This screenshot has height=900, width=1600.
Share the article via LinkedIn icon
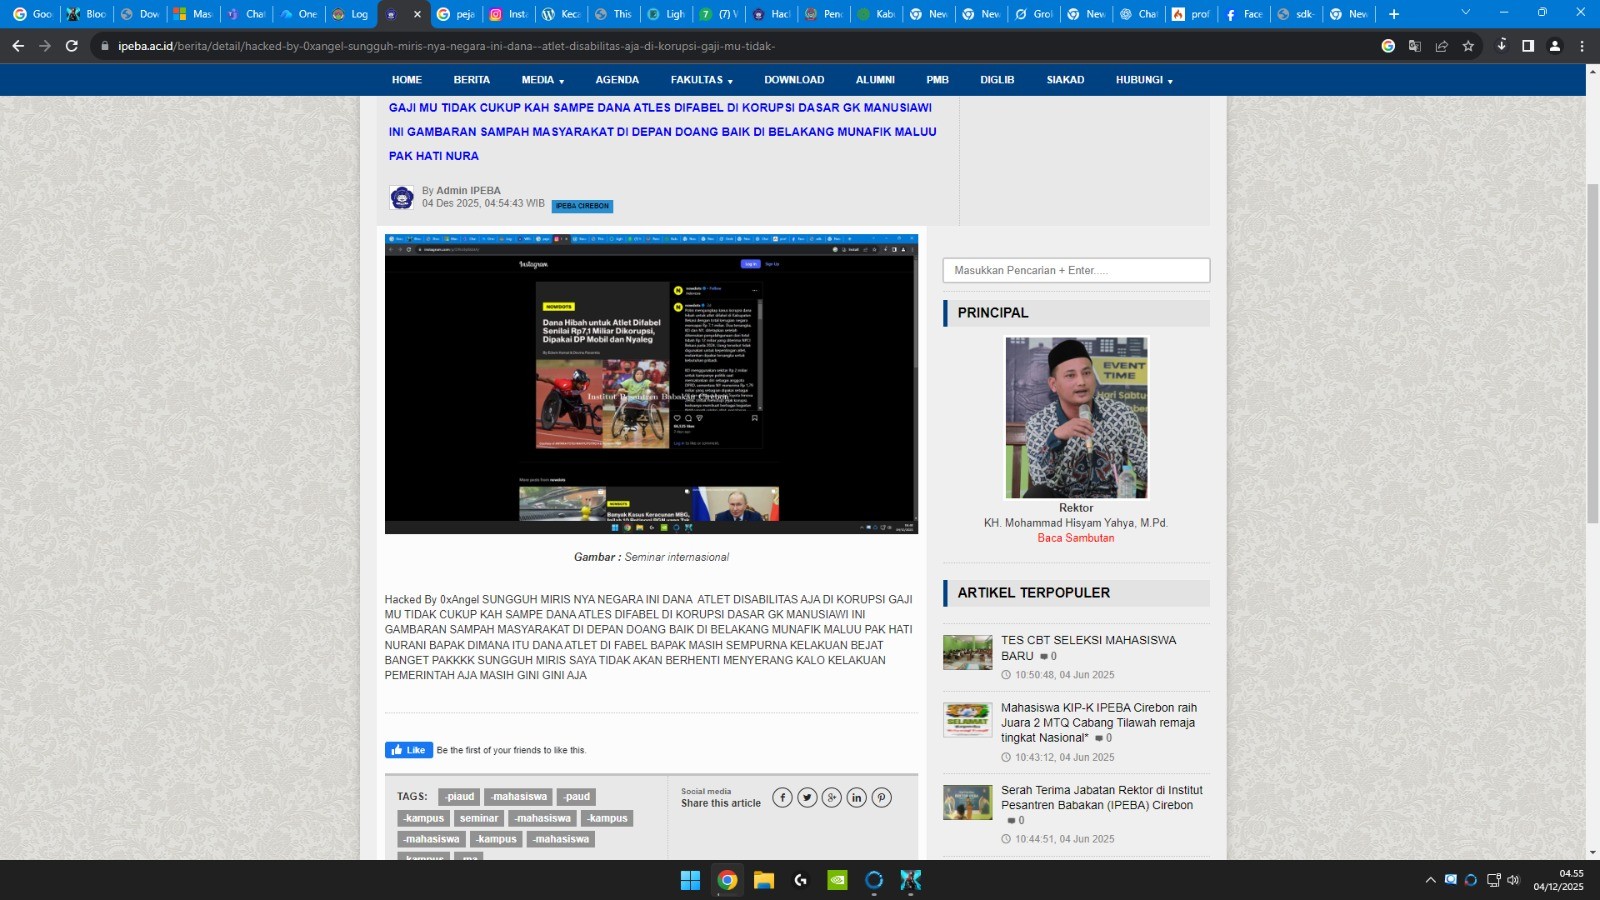[857, 797]
